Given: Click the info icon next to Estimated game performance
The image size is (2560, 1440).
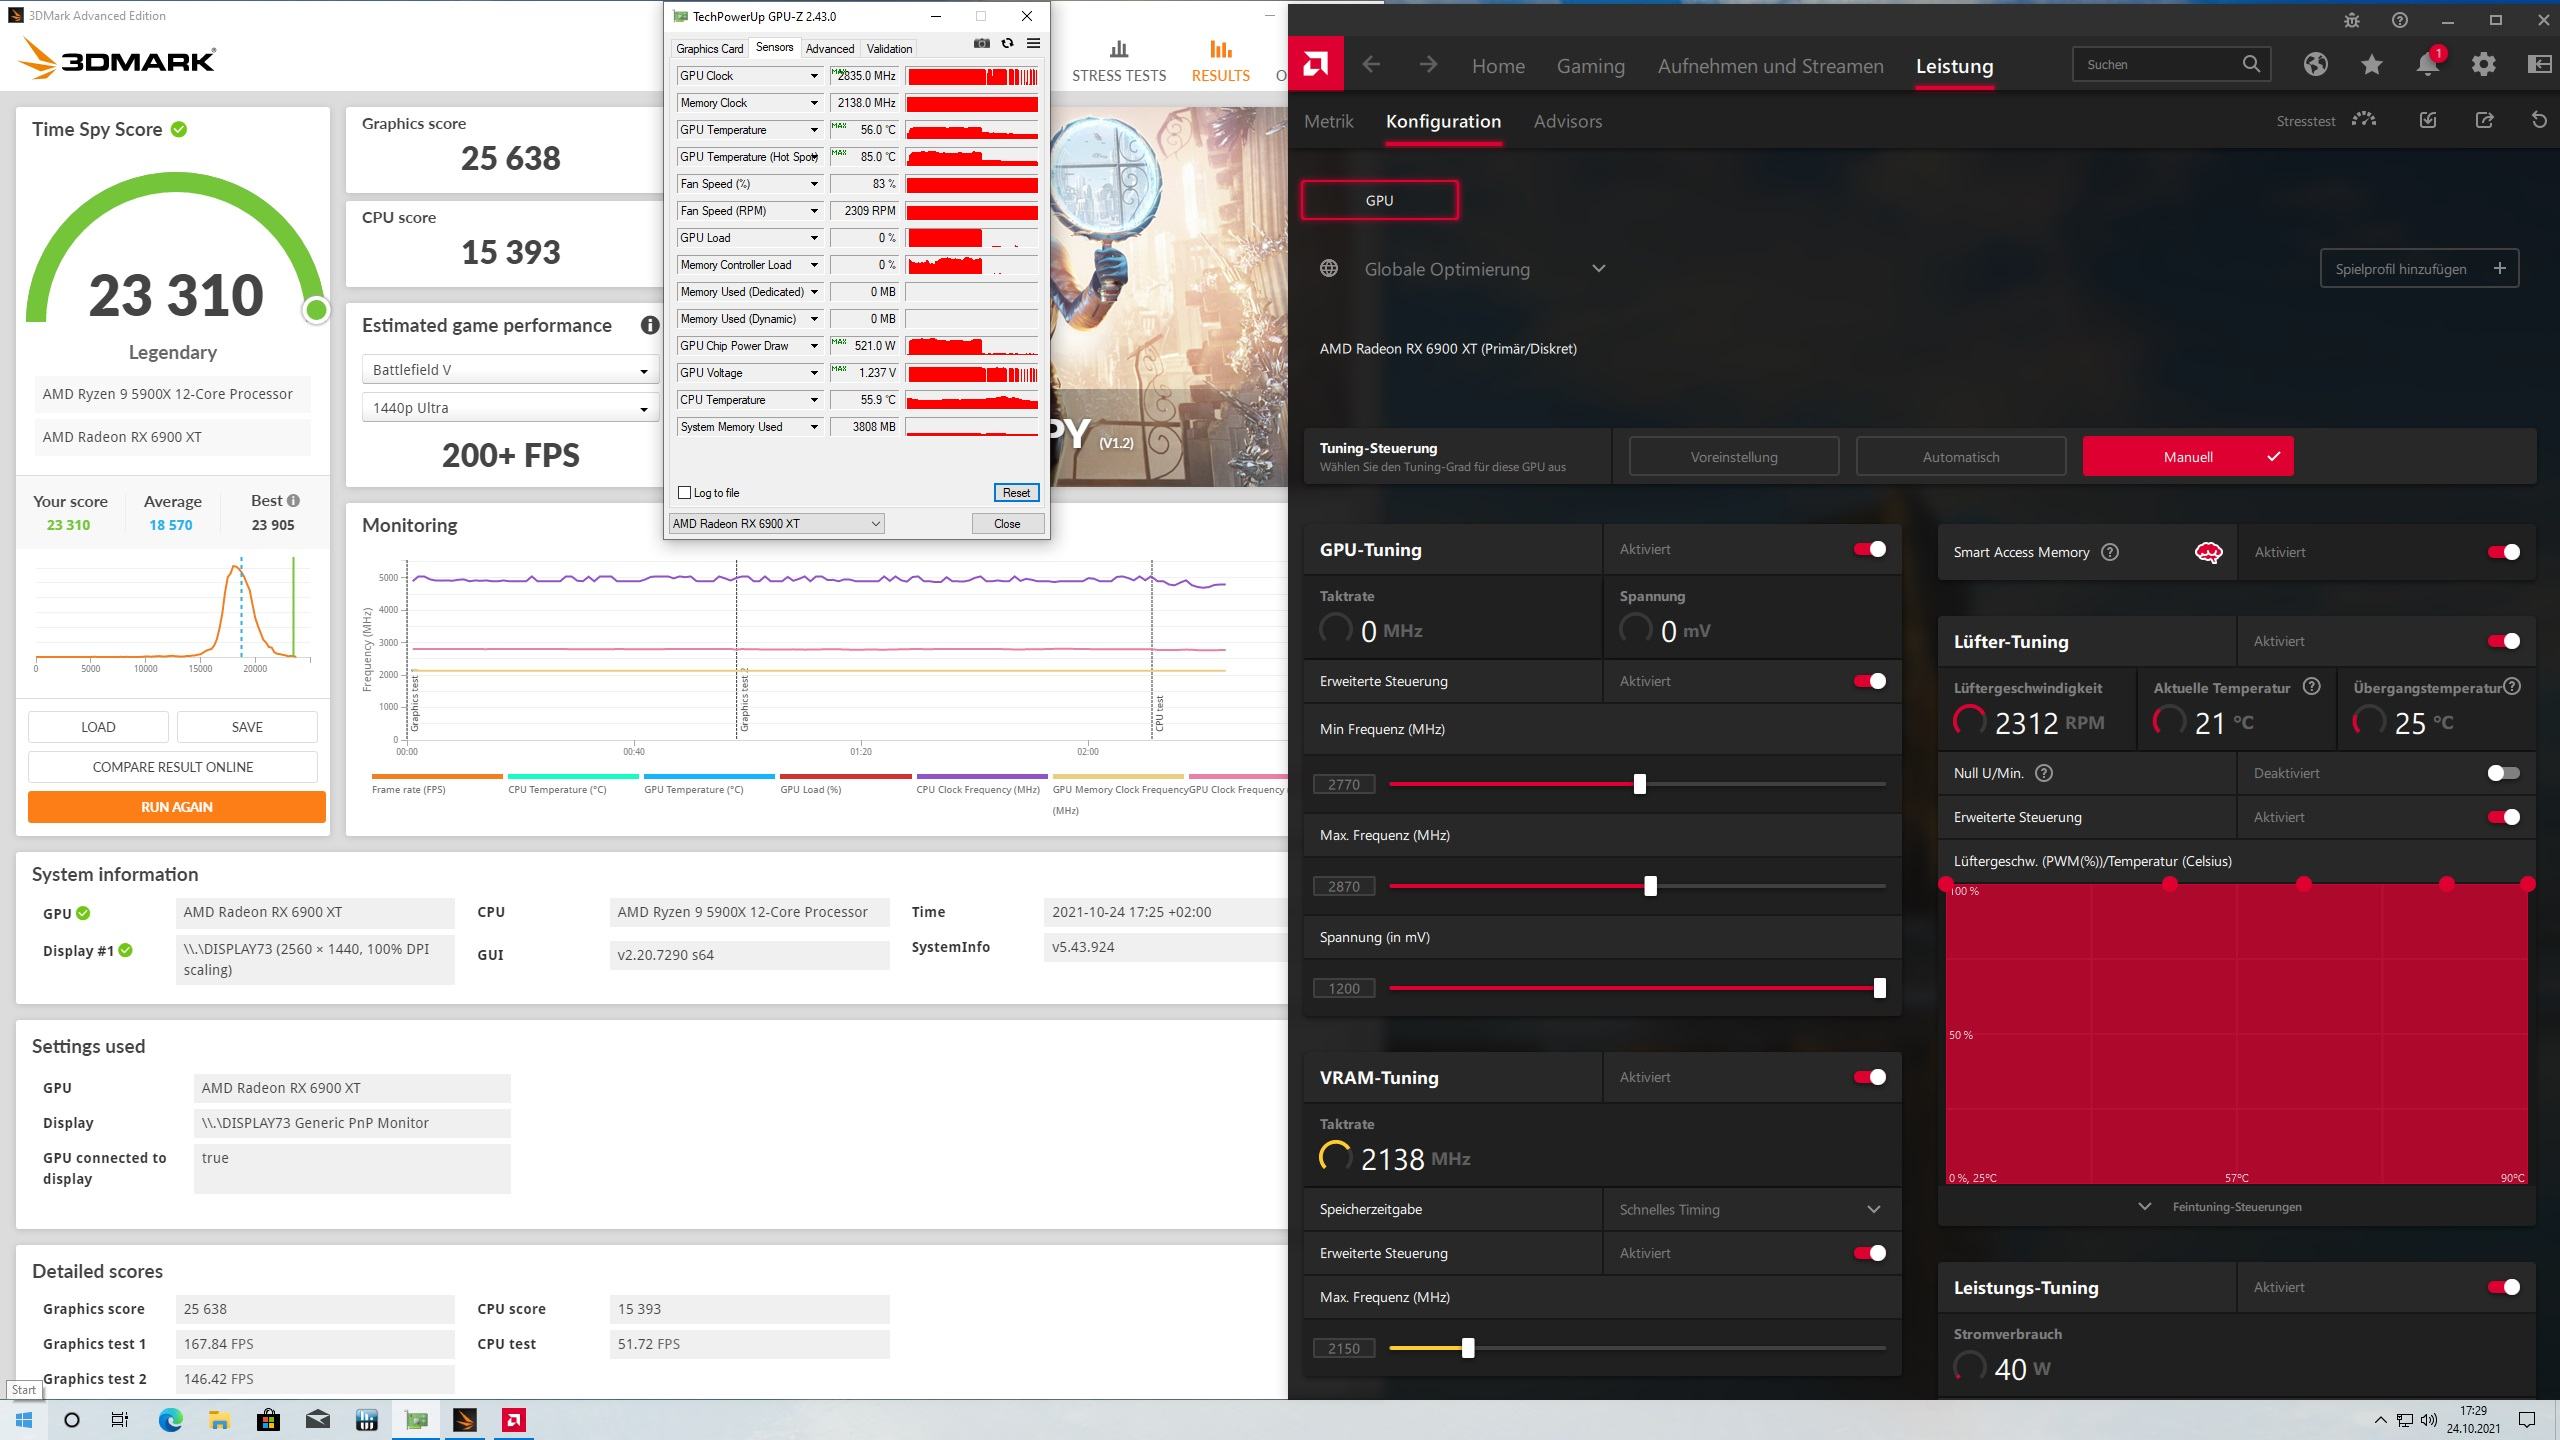Looking at the screenshot, I should [650, 325].
